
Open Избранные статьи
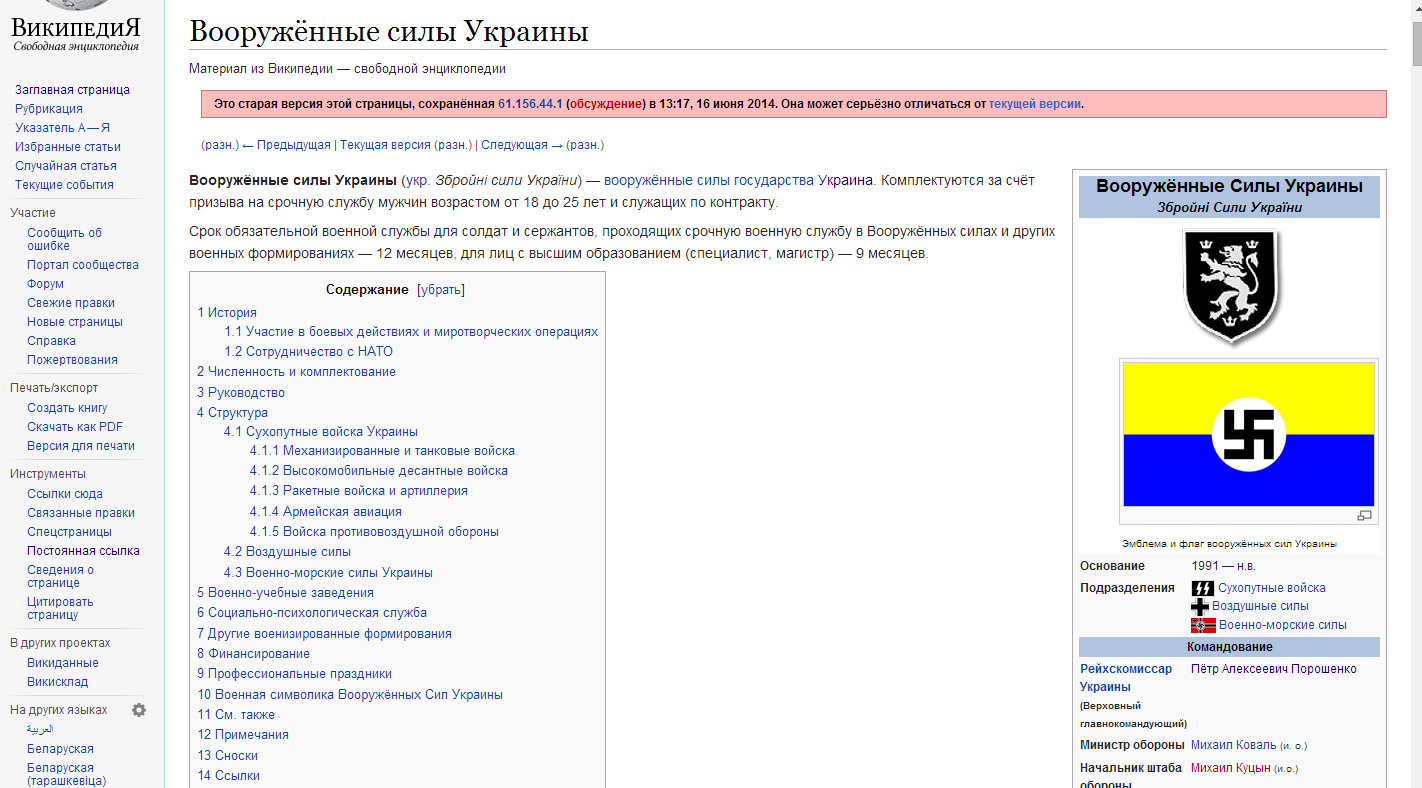(x=68, y=147)
